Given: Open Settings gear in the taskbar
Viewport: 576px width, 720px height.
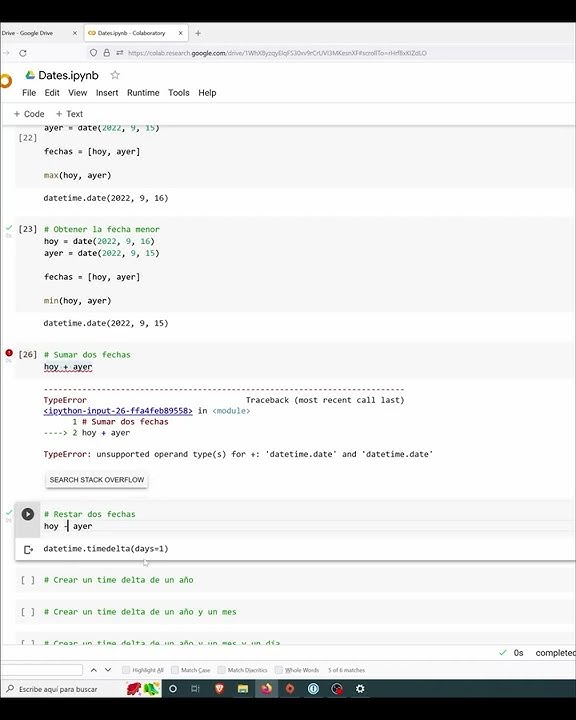Looking at the screenshot, I should [x=360, y=689].
